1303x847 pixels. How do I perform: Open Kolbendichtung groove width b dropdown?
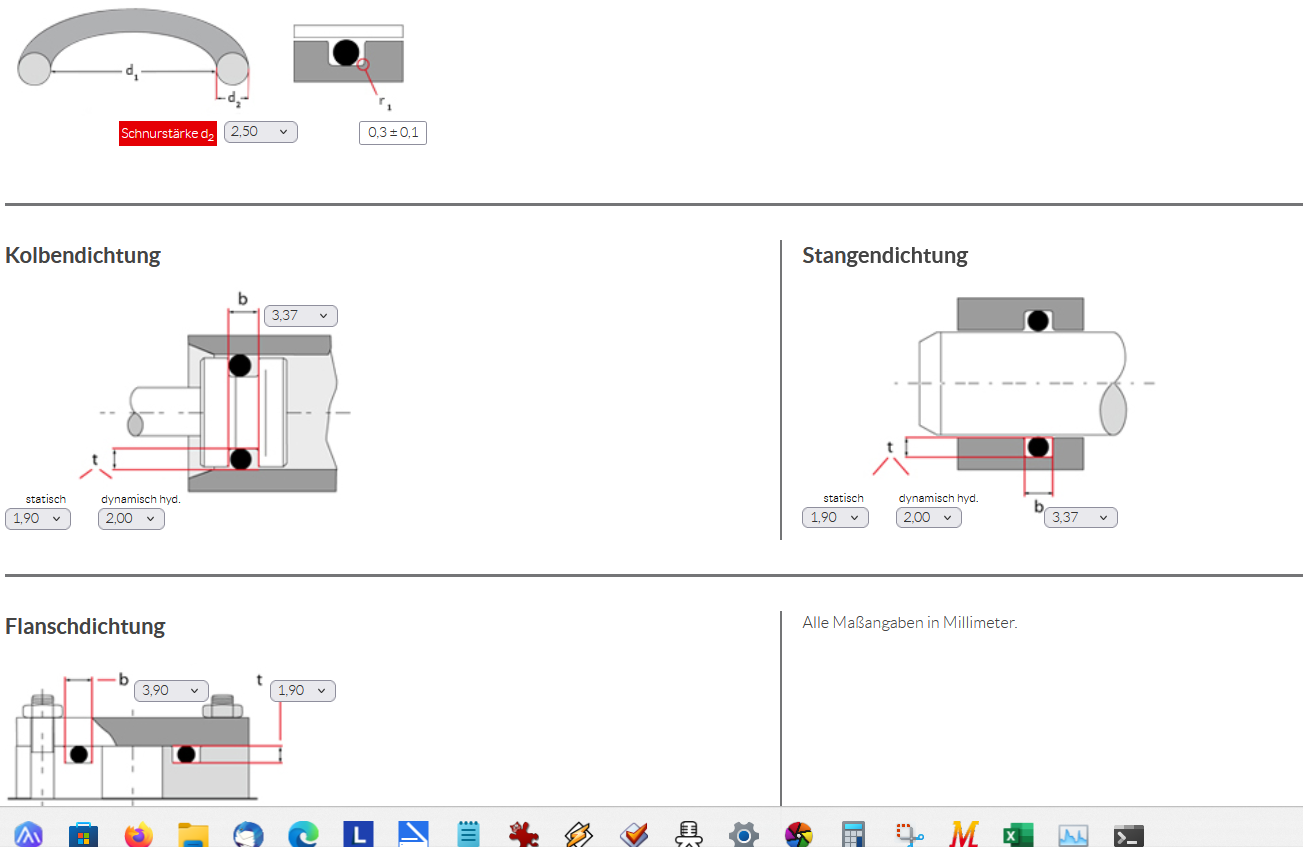tap(301, 316)
